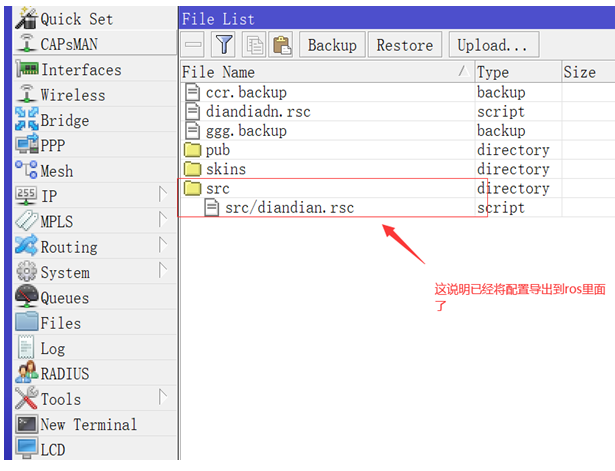This screenshot has height=471, width=615.
Task: Select the src/diandian.rsc script file
Action: (x=289, y=207)
